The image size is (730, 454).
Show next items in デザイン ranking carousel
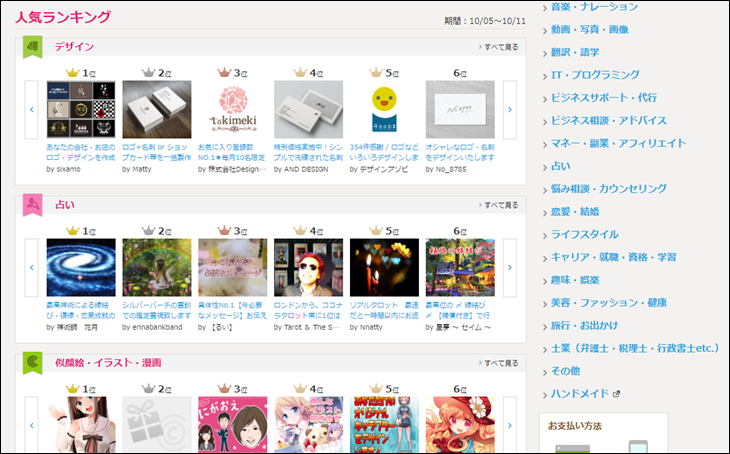point(510,109)
